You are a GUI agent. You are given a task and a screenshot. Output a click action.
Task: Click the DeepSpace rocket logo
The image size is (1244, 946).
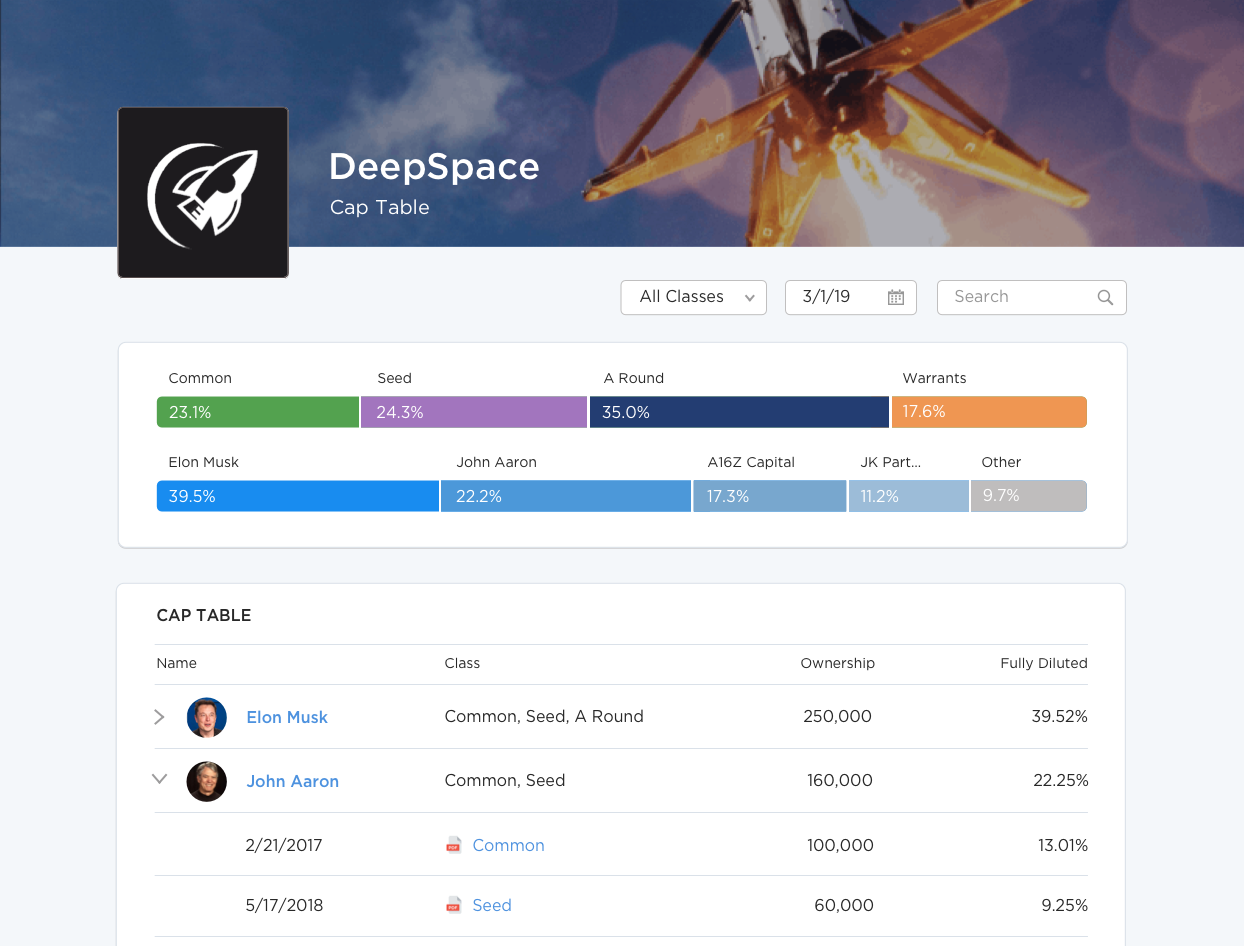203,192
